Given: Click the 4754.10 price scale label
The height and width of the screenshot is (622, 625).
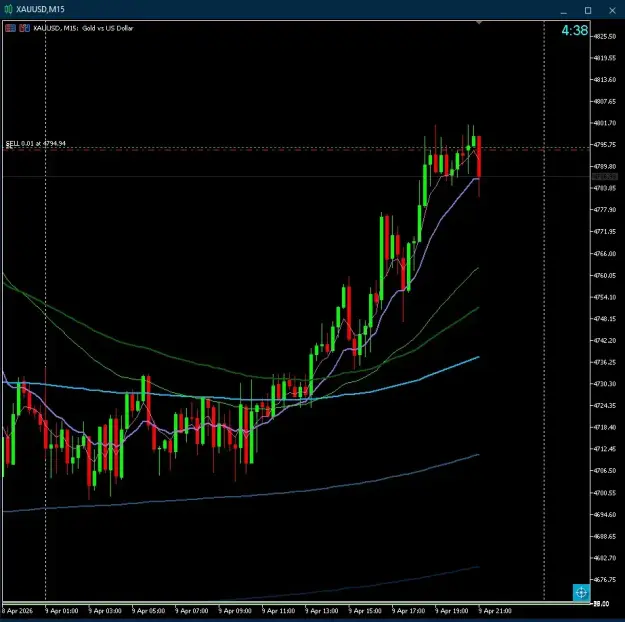Looking at the screenshot, I should pos(605,297).
